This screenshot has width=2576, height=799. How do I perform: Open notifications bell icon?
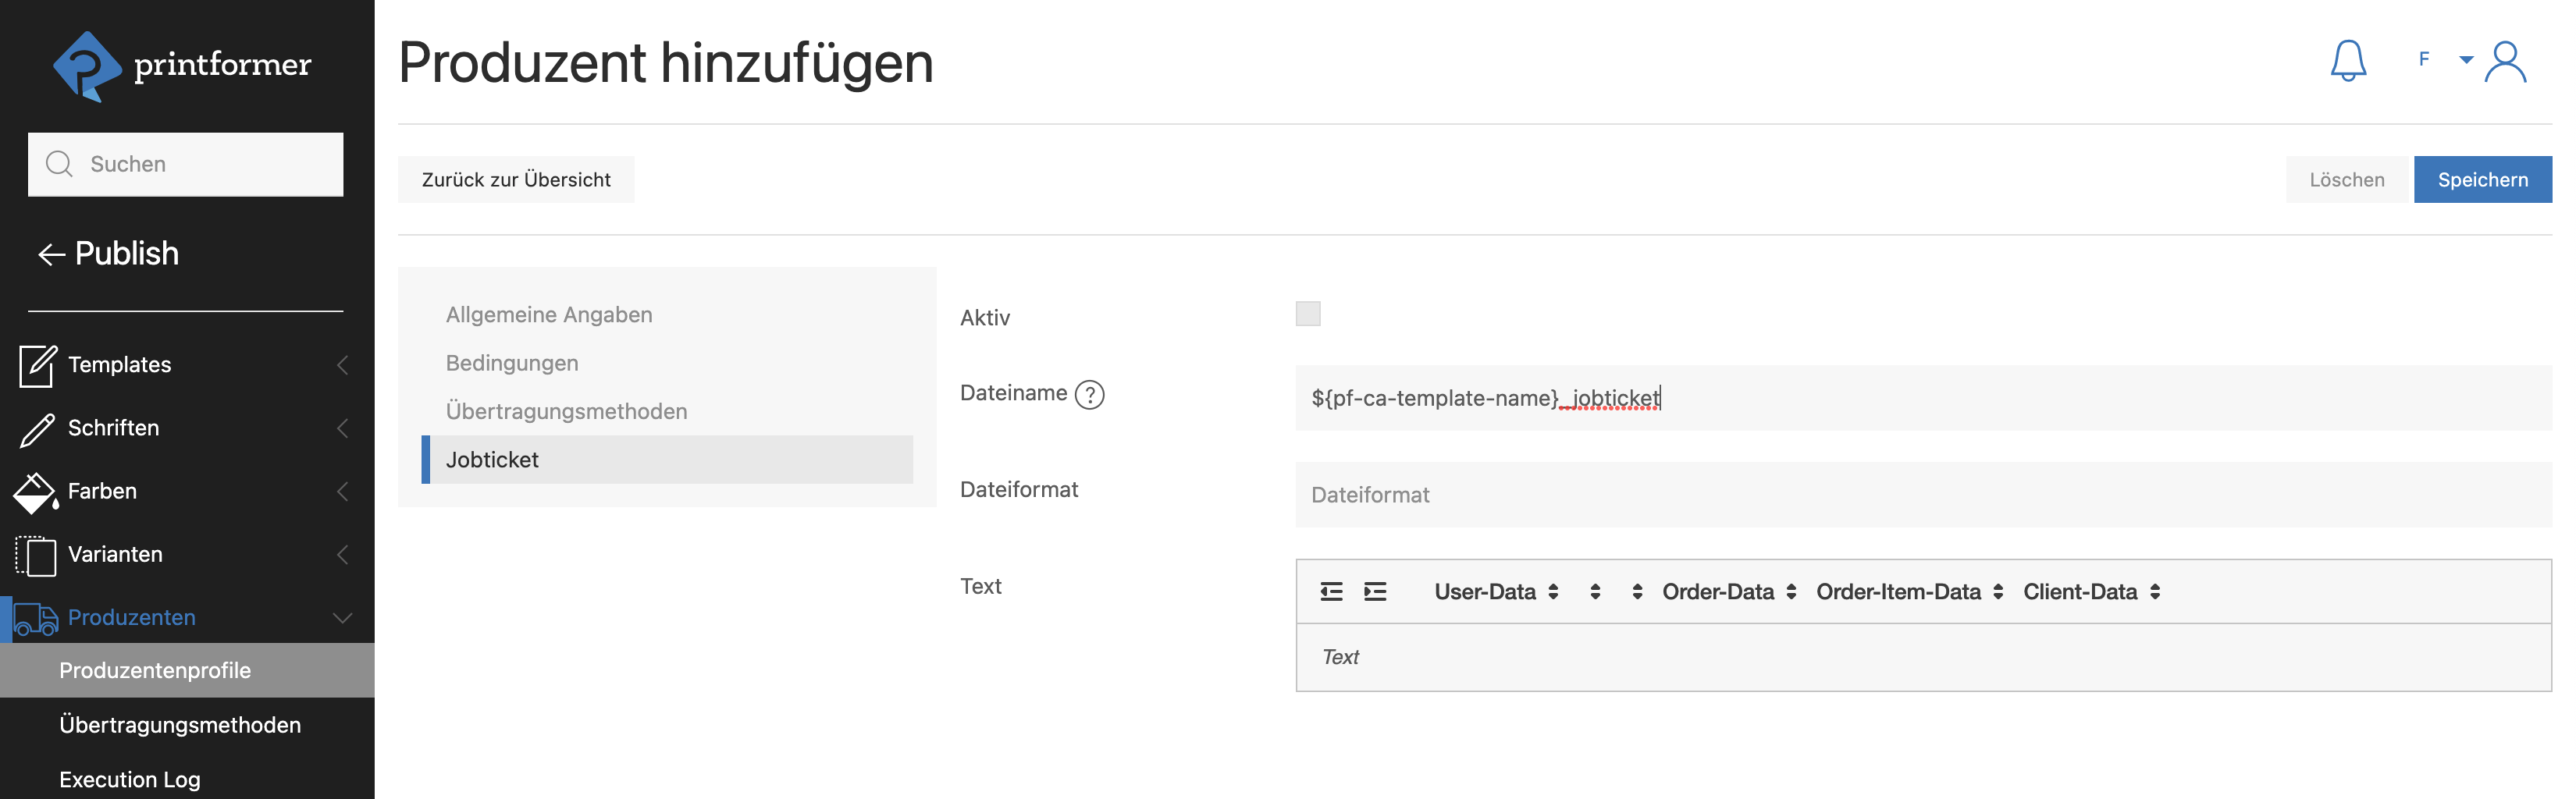point(2347,61)
